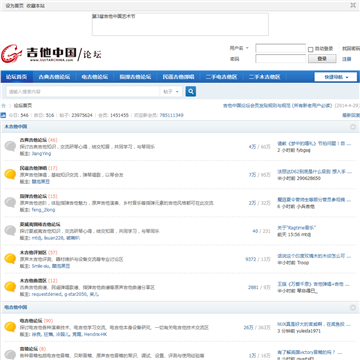Open moderator Smile-su's profile
The image size is (360, 360).
[x=41, y=266]
